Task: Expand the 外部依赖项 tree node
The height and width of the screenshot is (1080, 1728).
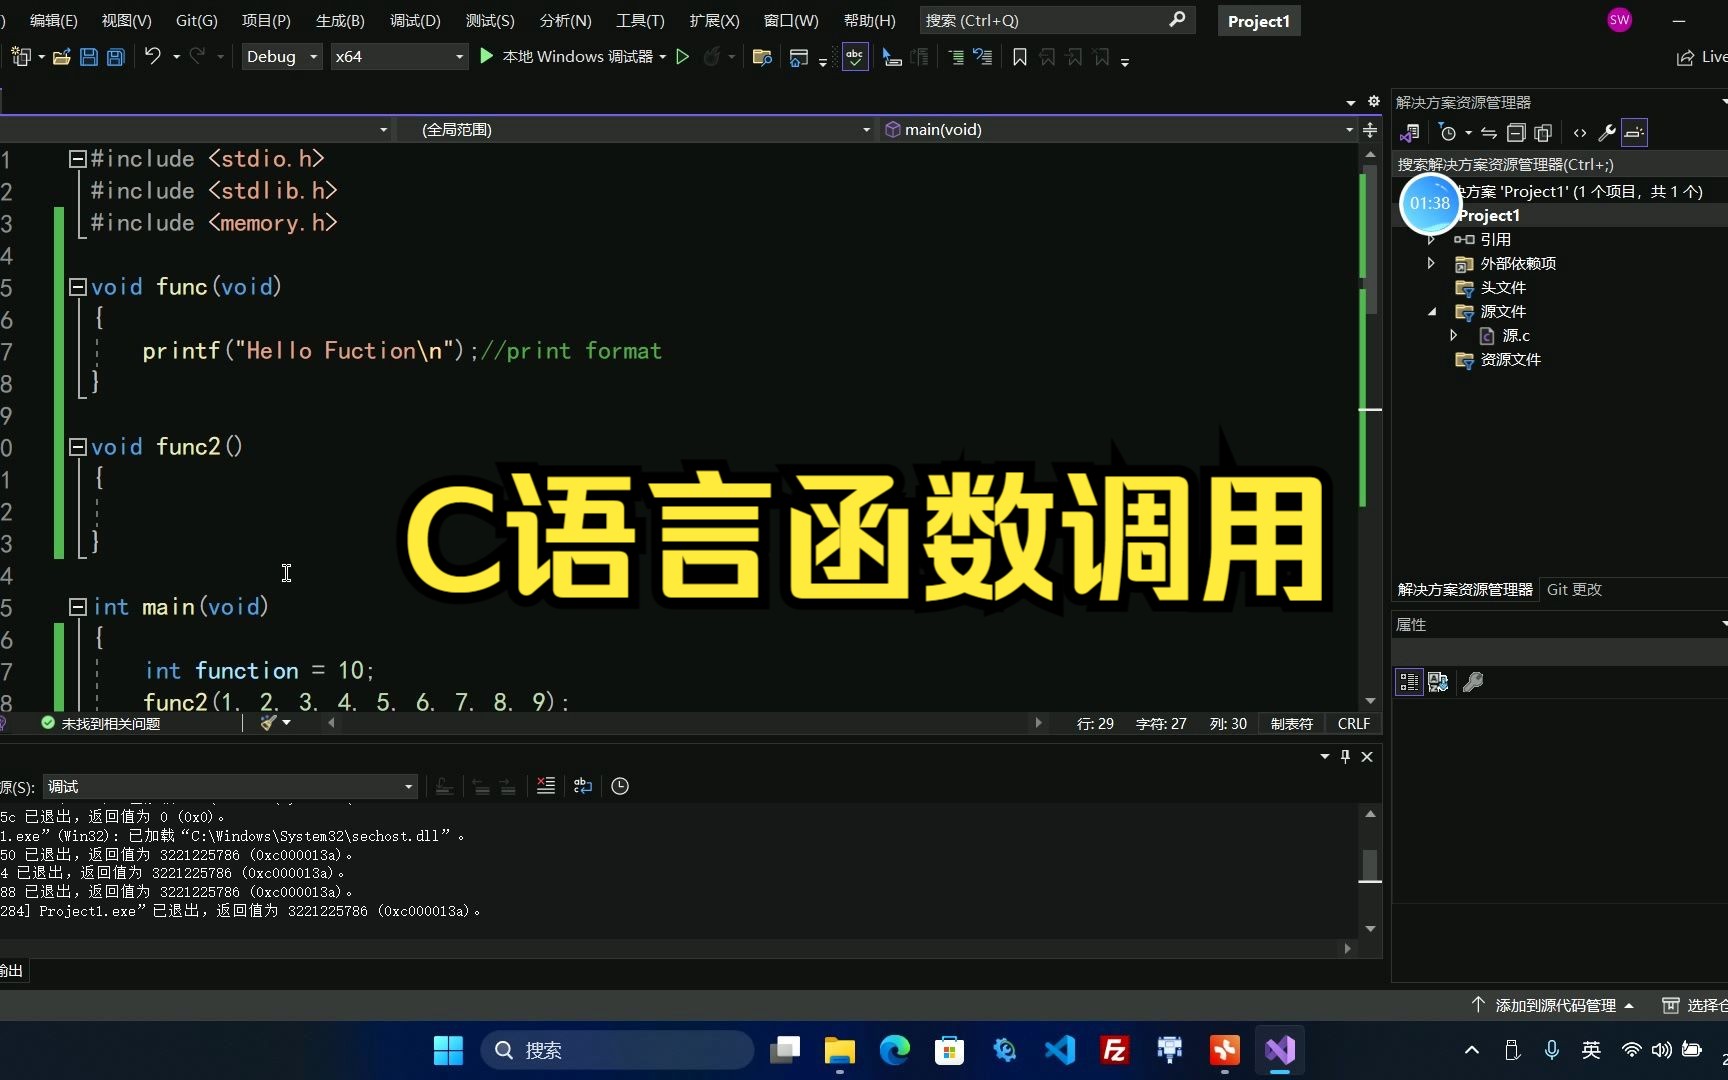Action: tap(1431, 263)
